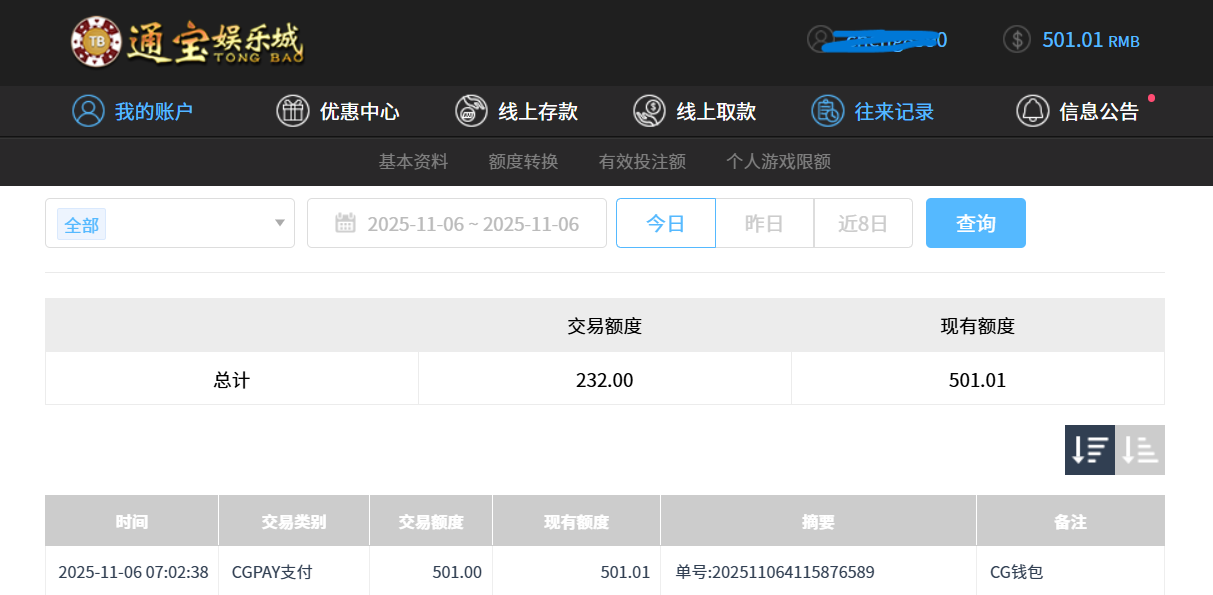Open the gift box promotions icon

pos(293,111)
